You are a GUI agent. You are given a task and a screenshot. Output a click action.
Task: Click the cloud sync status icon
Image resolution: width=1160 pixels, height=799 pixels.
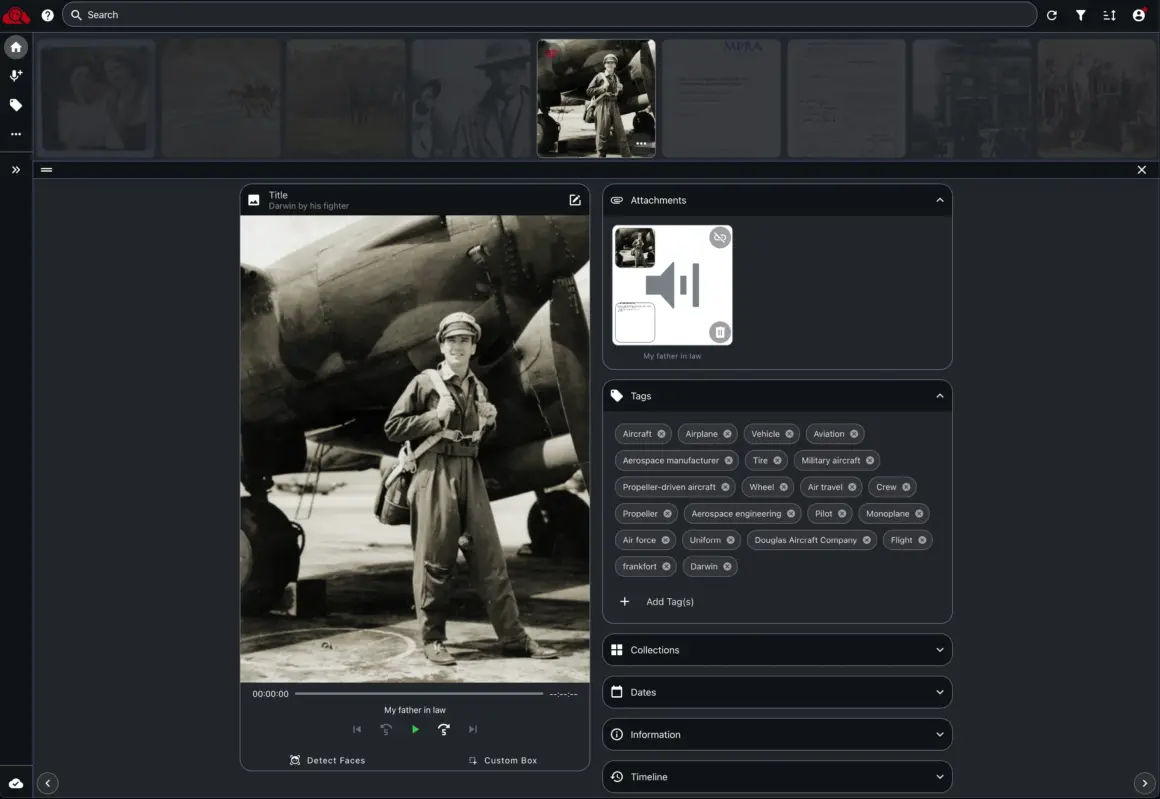click(16, 783)
